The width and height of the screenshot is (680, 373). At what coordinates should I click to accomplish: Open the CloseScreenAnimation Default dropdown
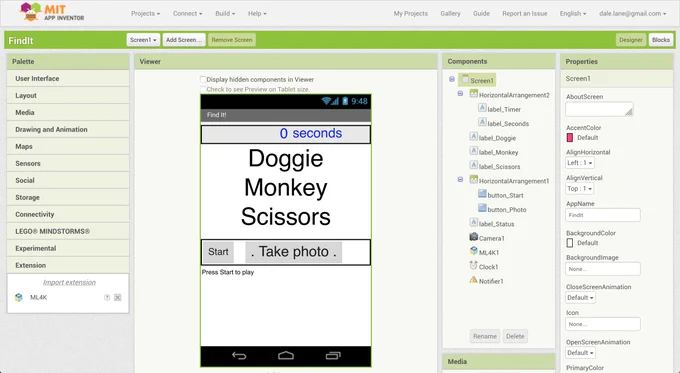click(x=580, y=298)
